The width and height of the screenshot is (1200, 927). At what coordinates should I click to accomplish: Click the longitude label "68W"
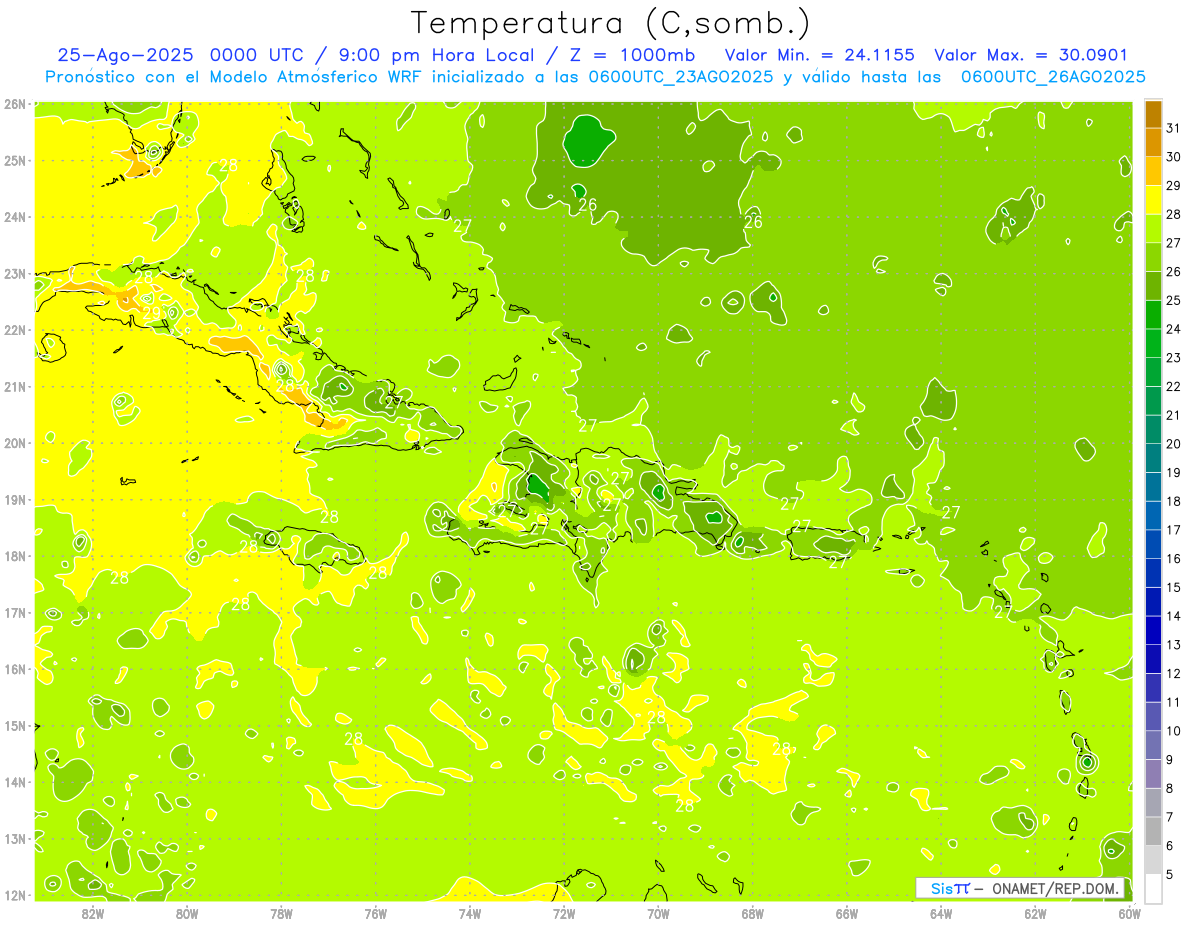coord(753,913)
